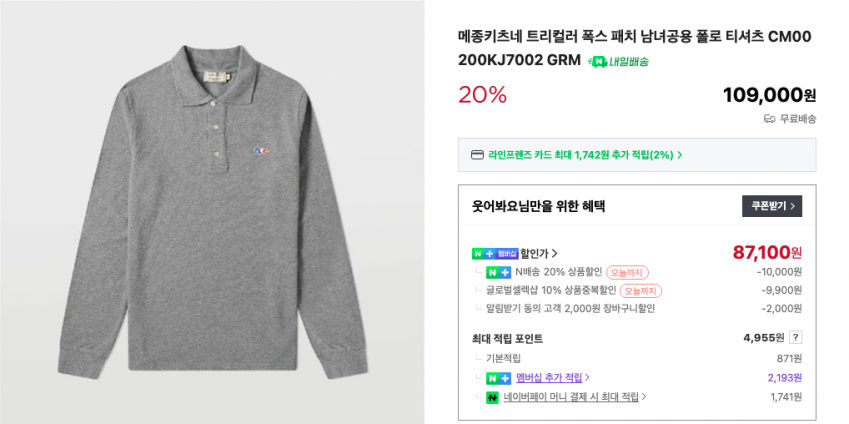Click the 내일배송 delivery badge icon
Screen dimensions: 849x424
[x=598, y=62]
